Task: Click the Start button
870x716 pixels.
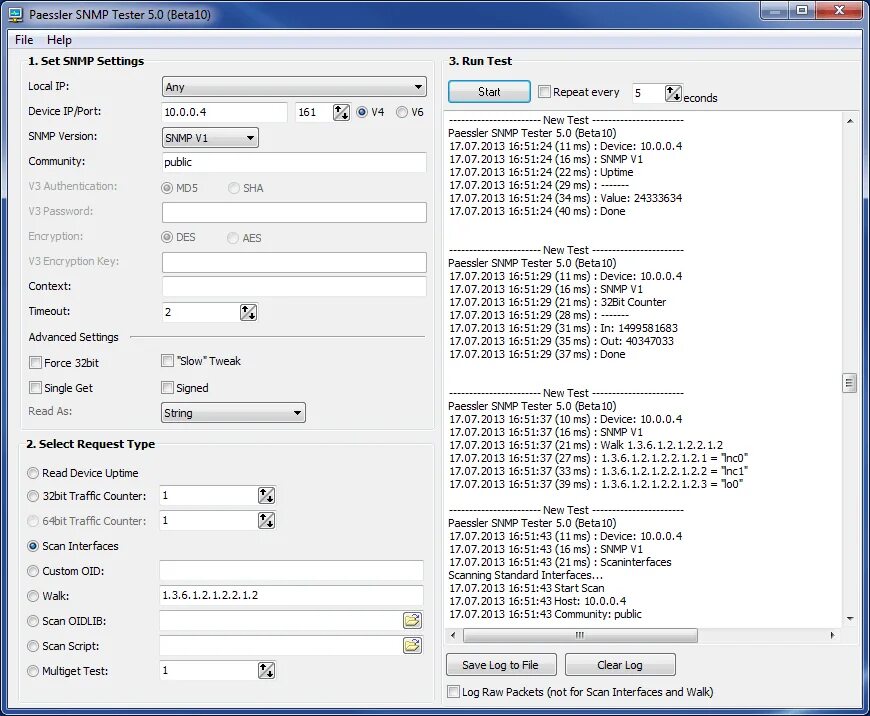Action: [489, 92]
